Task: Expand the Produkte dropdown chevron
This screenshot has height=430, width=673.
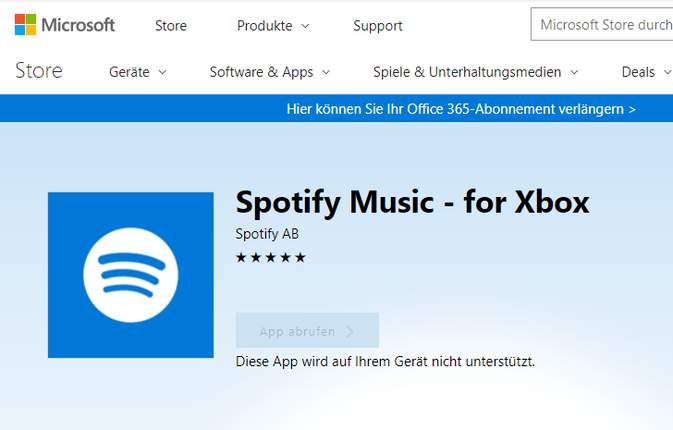Action: tap(305, 26)
